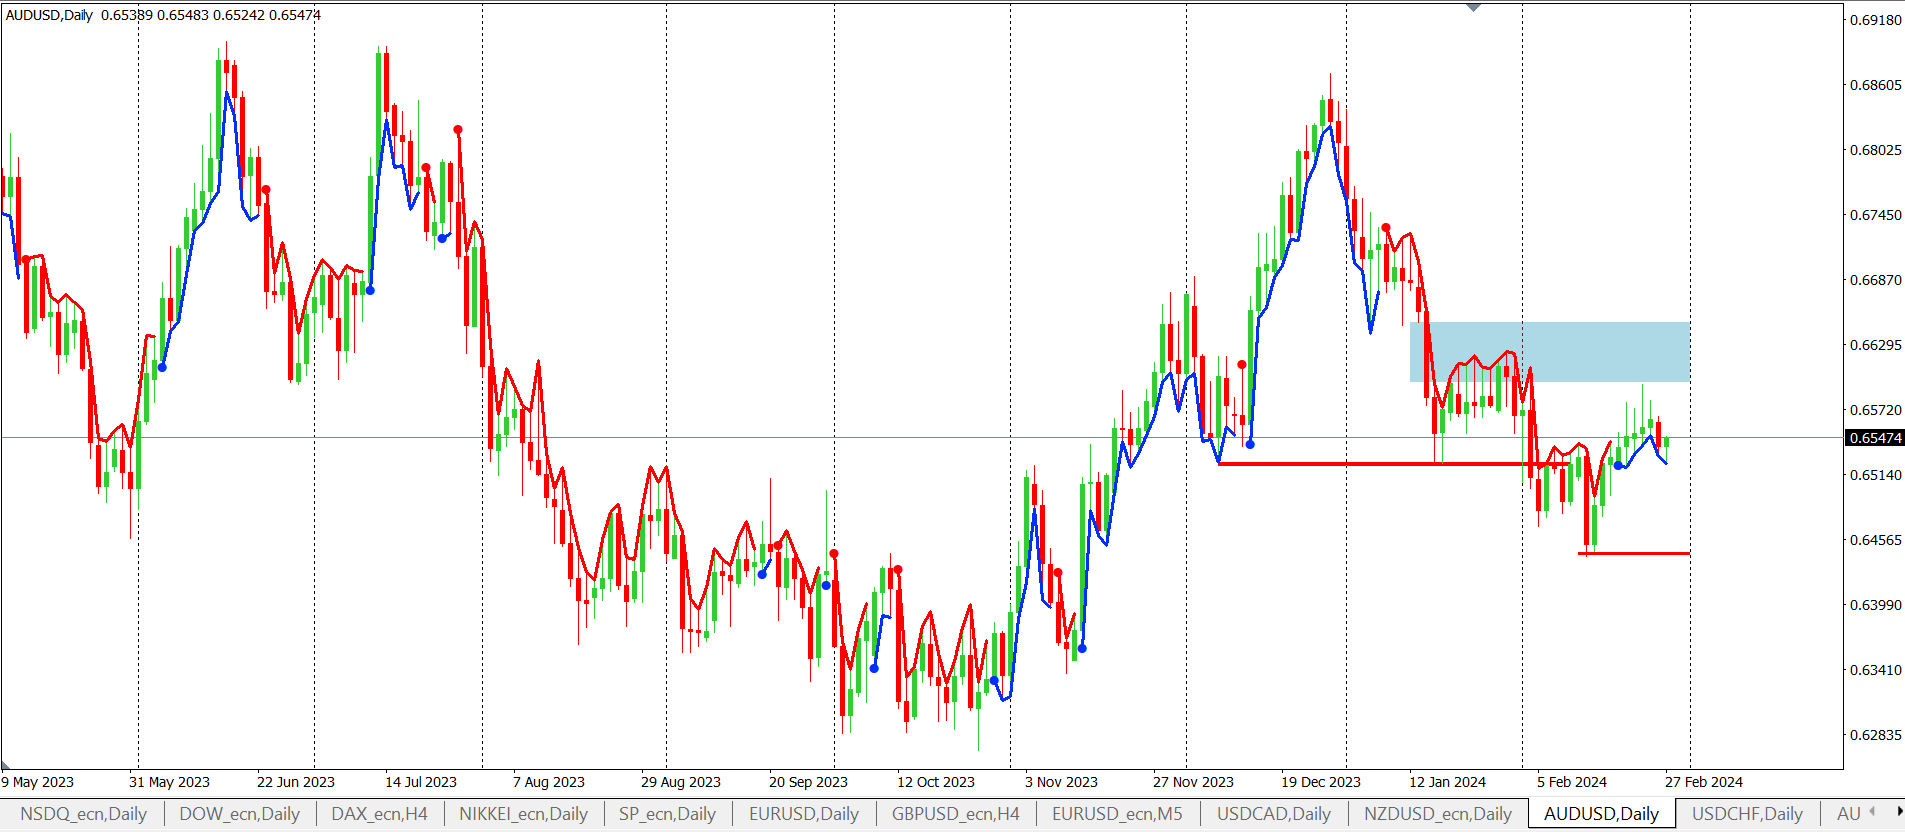Click the 0.68025 price axis label
Screen dimensions: 1905x832
point(1876,150)
